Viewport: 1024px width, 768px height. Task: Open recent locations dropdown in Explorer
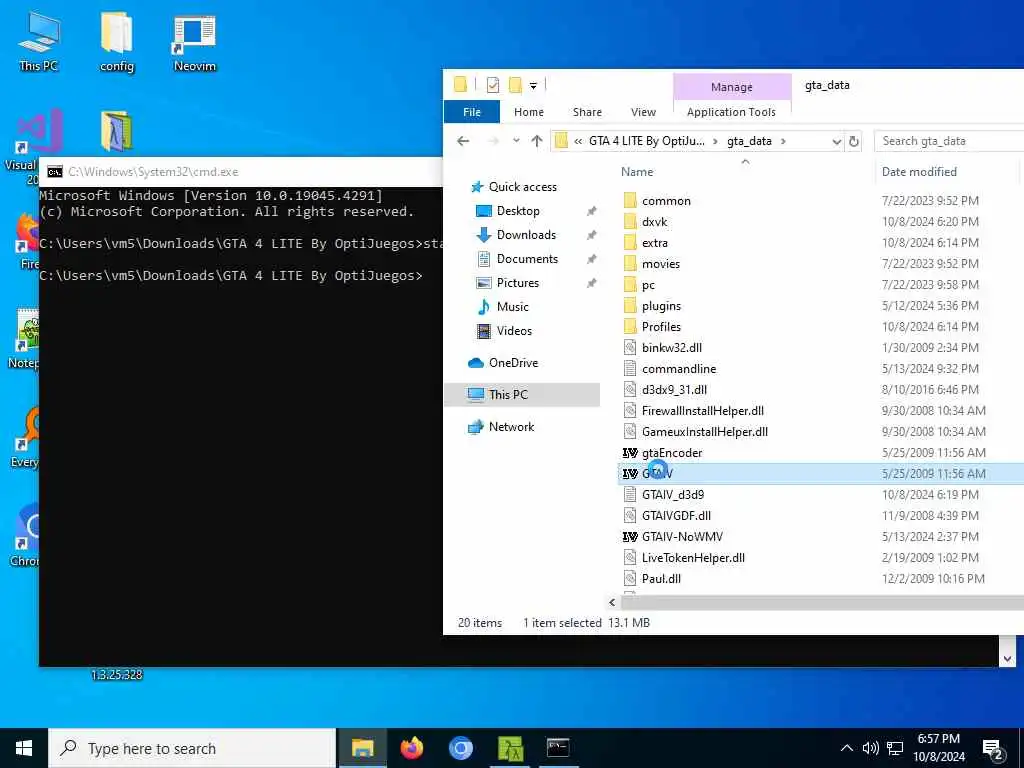[x=516, y=141]
